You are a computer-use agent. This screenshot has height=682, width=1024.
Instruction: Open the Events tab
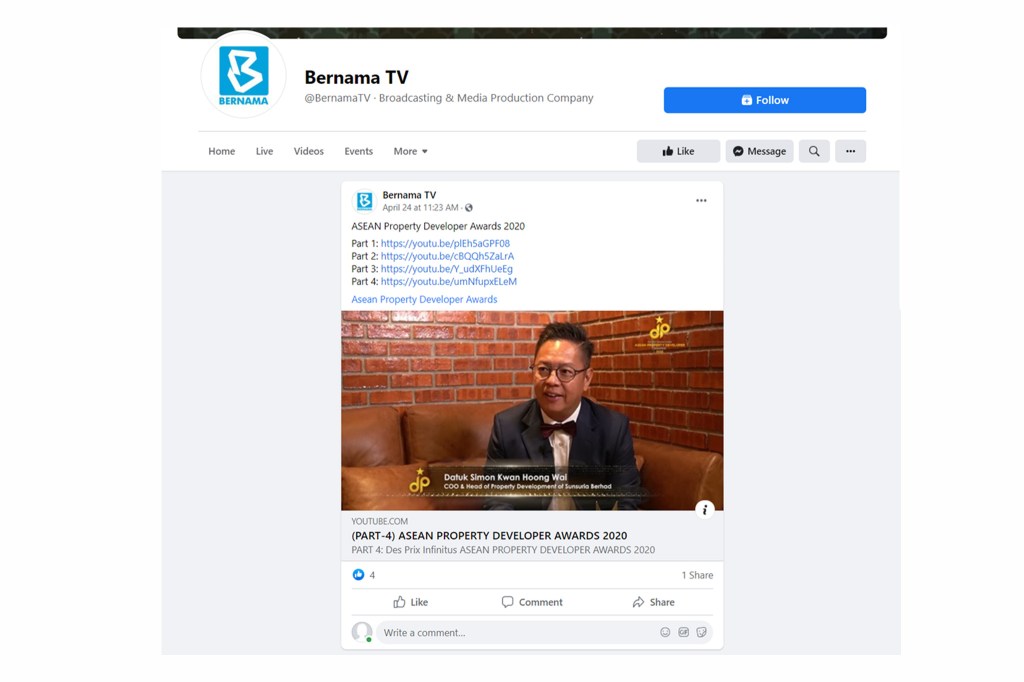pyautogui.click(x=358, y=151)
